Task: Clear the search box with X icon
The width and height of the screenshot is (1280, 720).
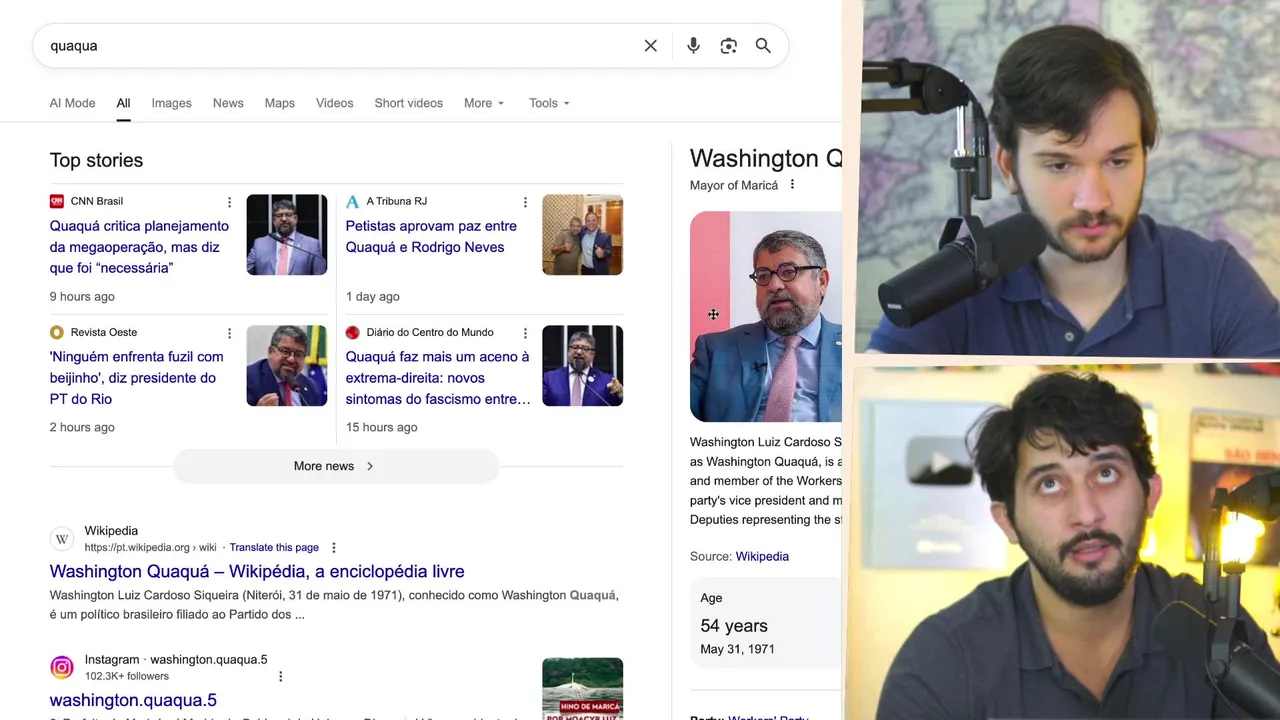Action: pos(650,46)
